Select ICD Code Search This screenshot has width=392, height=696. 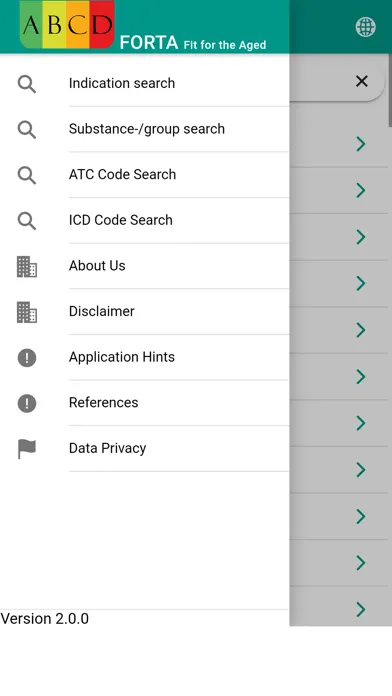[x=145, y=221]
